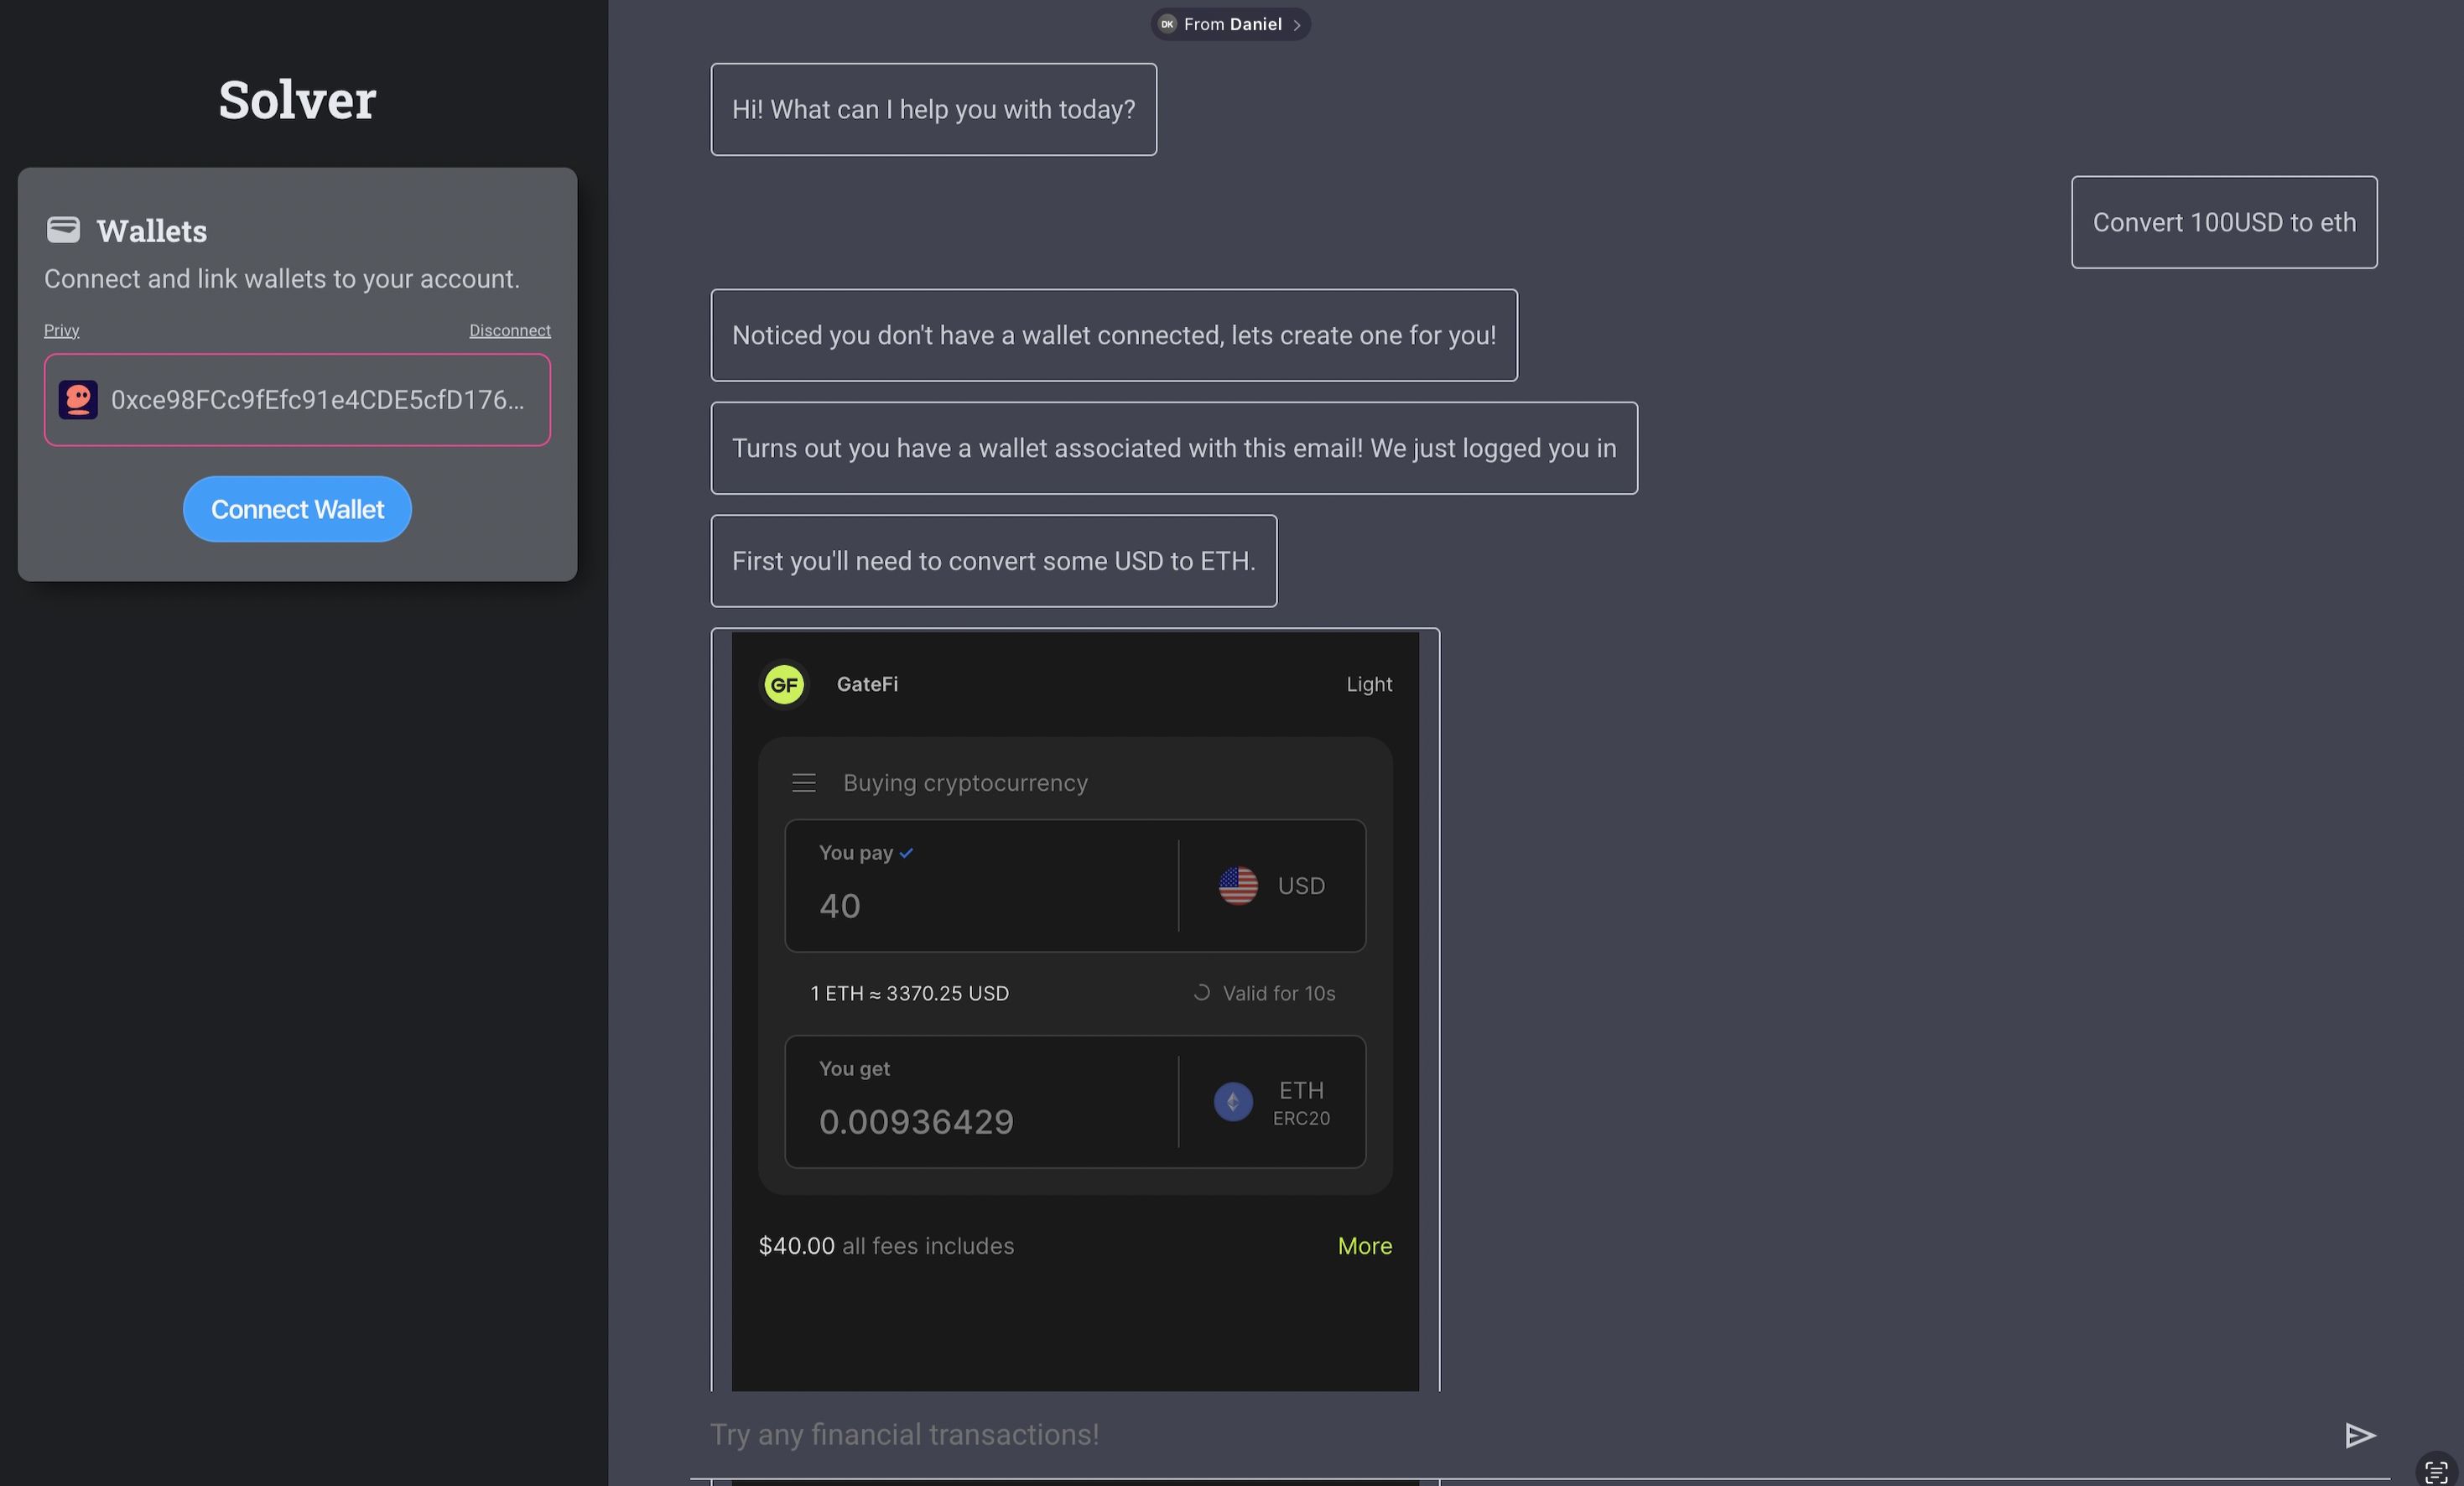Screen dimensions: 2464x1486
Task: Click the Disconnect link
Action: point(510,331)
